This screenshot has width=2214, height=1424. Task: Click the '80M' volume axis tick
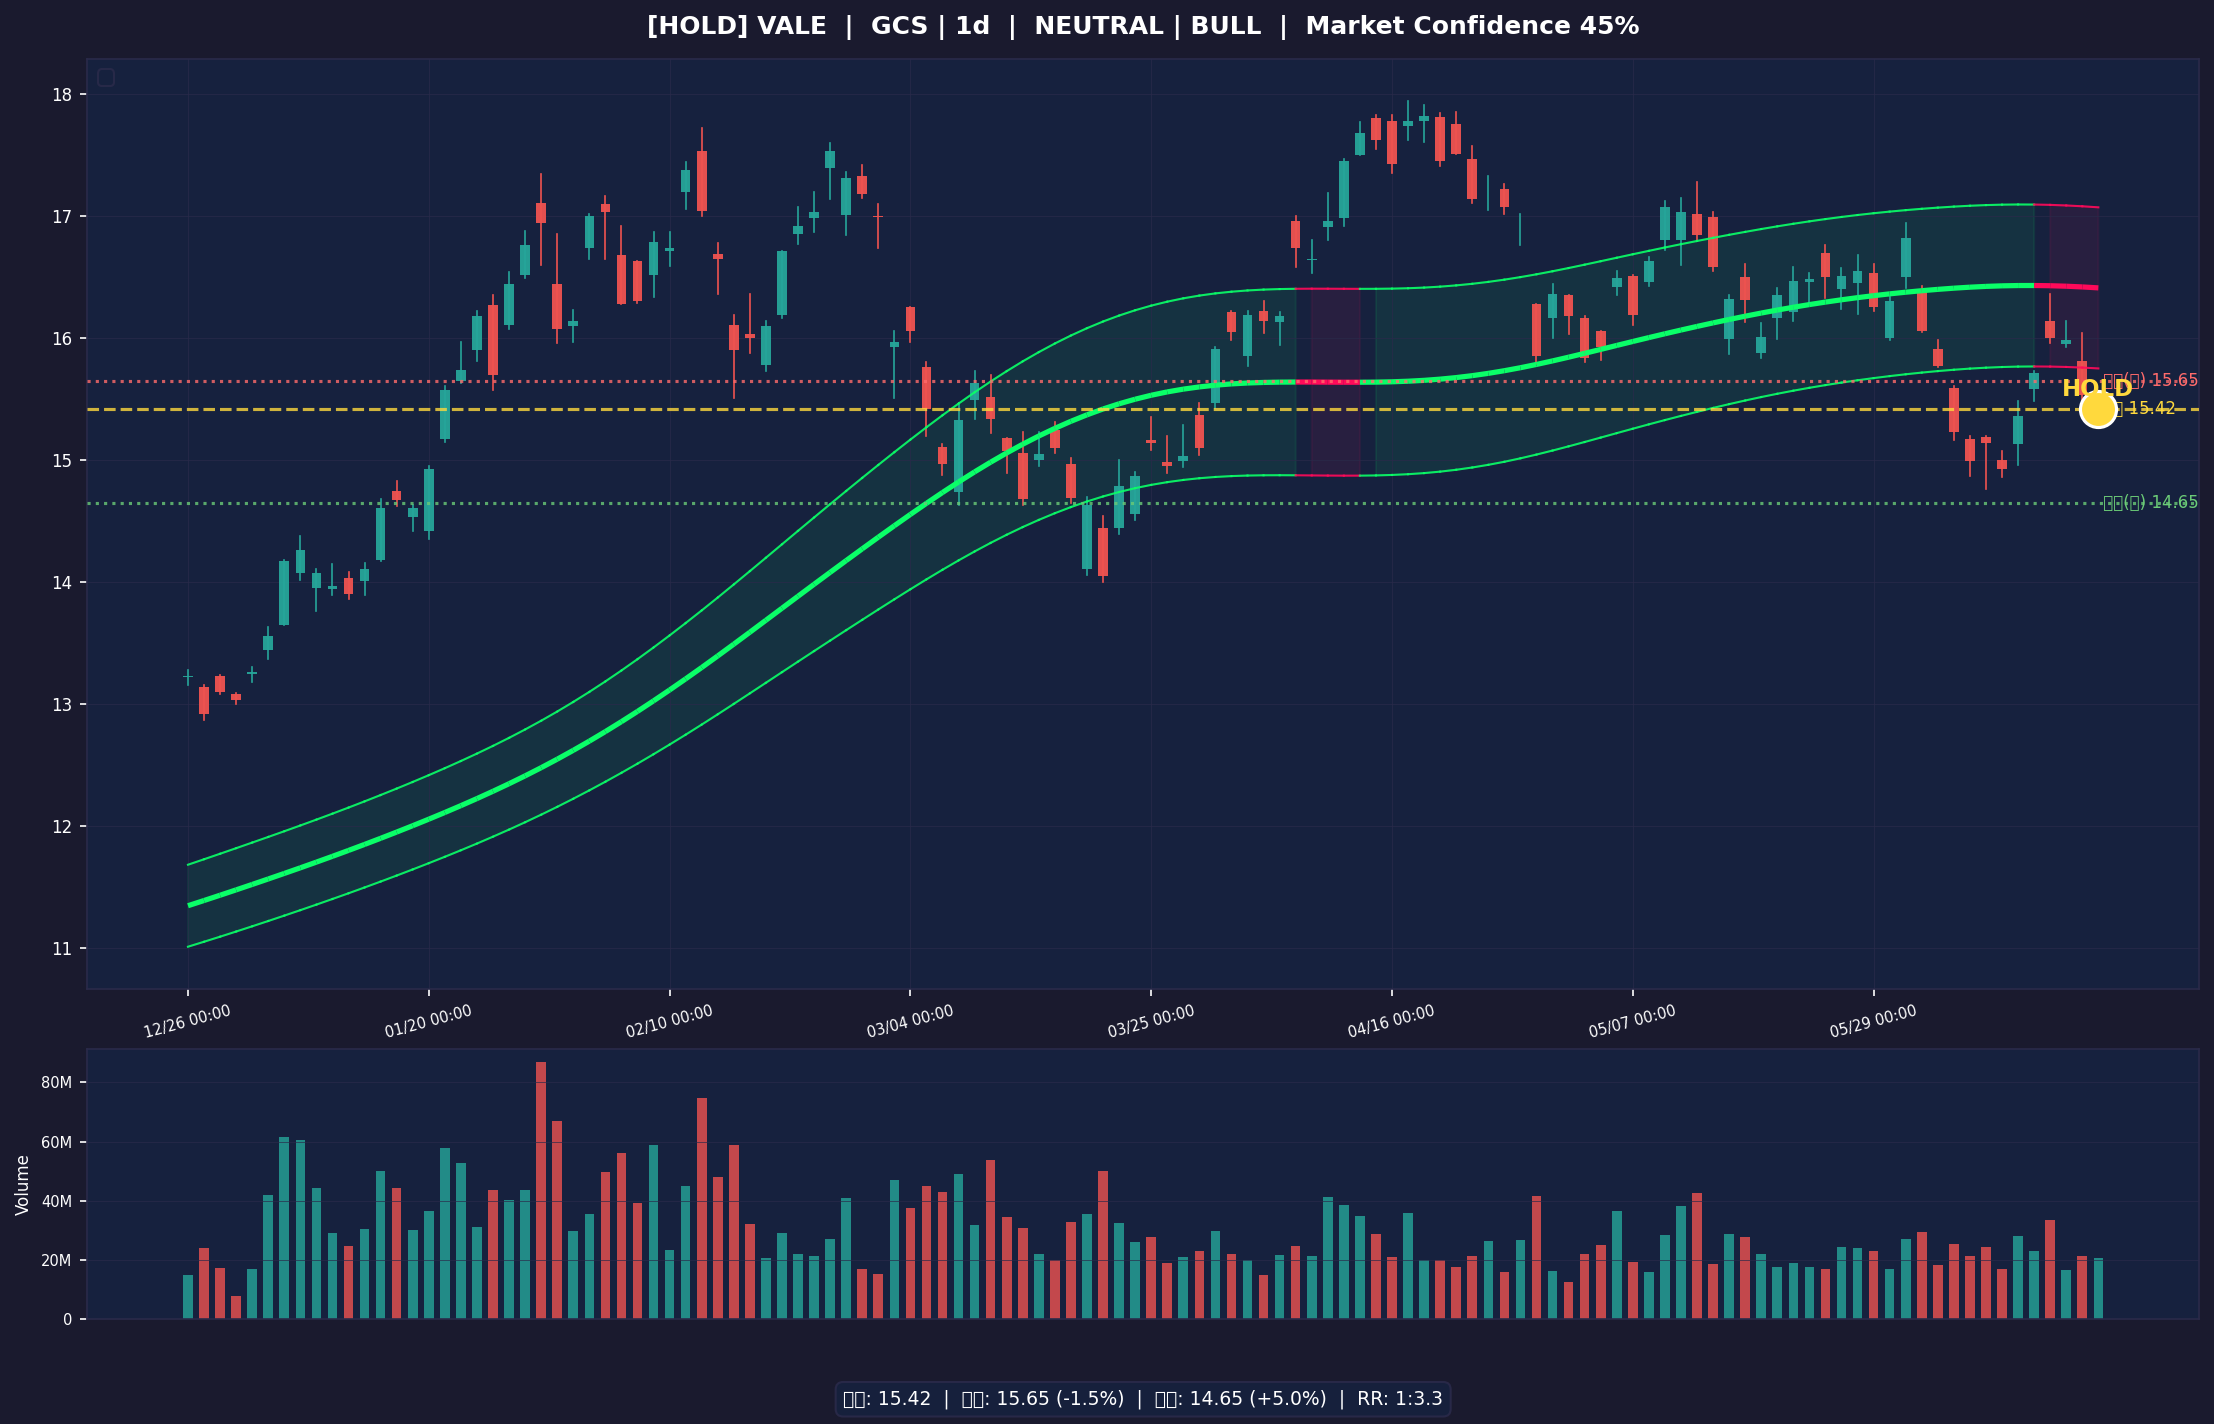click(56, 1083)
